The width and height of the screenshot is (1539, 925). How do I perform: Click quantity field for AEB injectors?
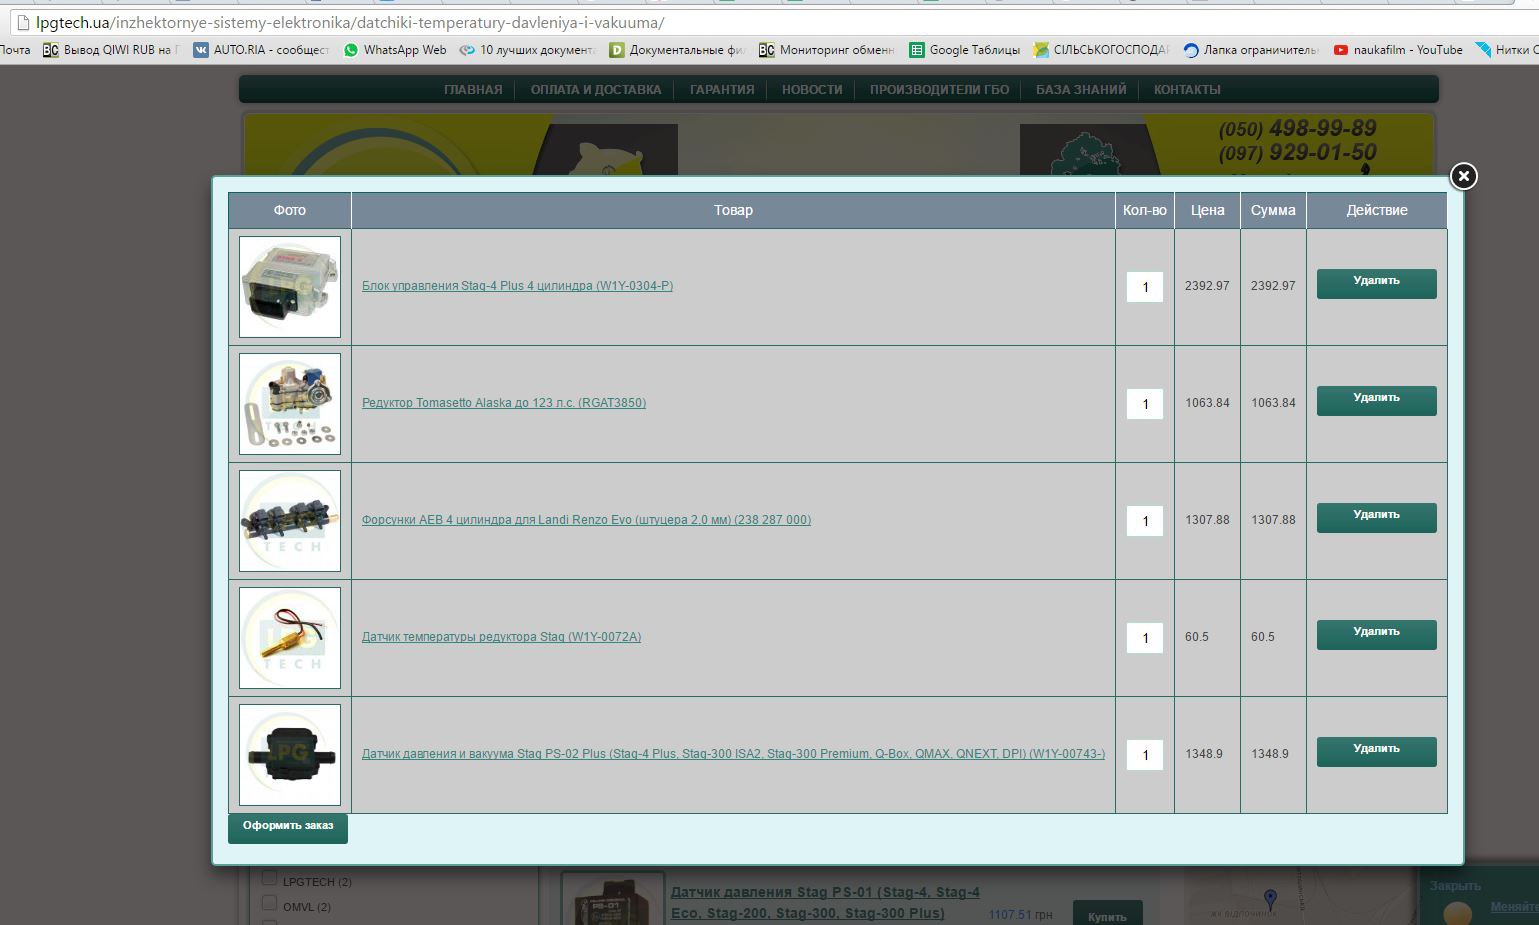pyautogui.click(x=1144, y=521)
